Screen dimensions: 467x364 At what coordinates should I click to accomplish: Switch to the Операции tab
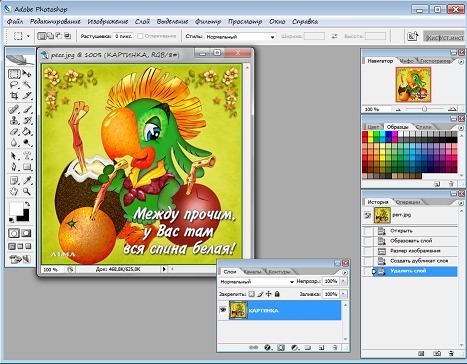tap(409, 202)
